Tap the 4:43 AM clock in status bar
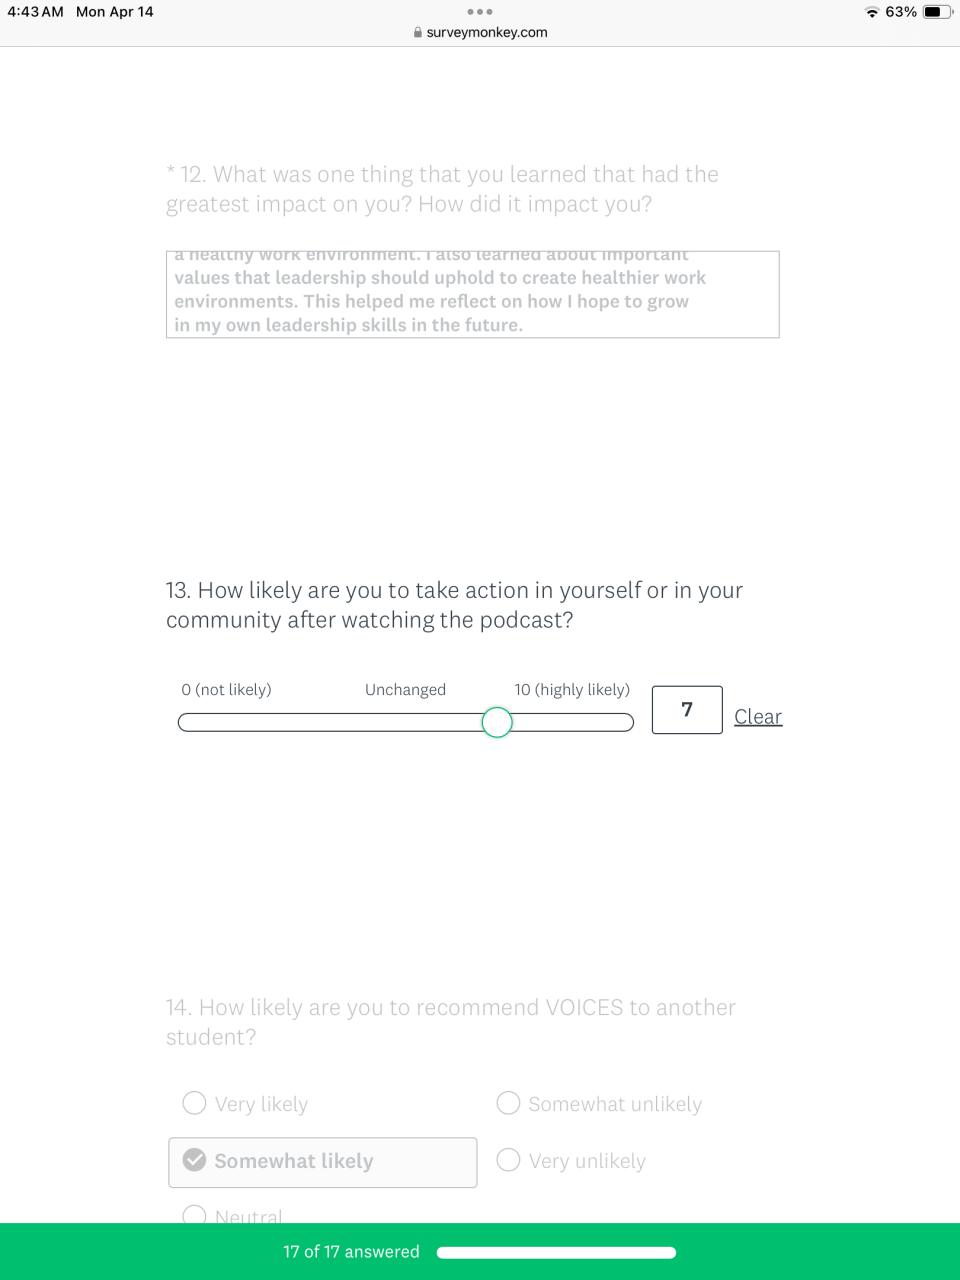 pyautogui.click(x=36, y=12)
